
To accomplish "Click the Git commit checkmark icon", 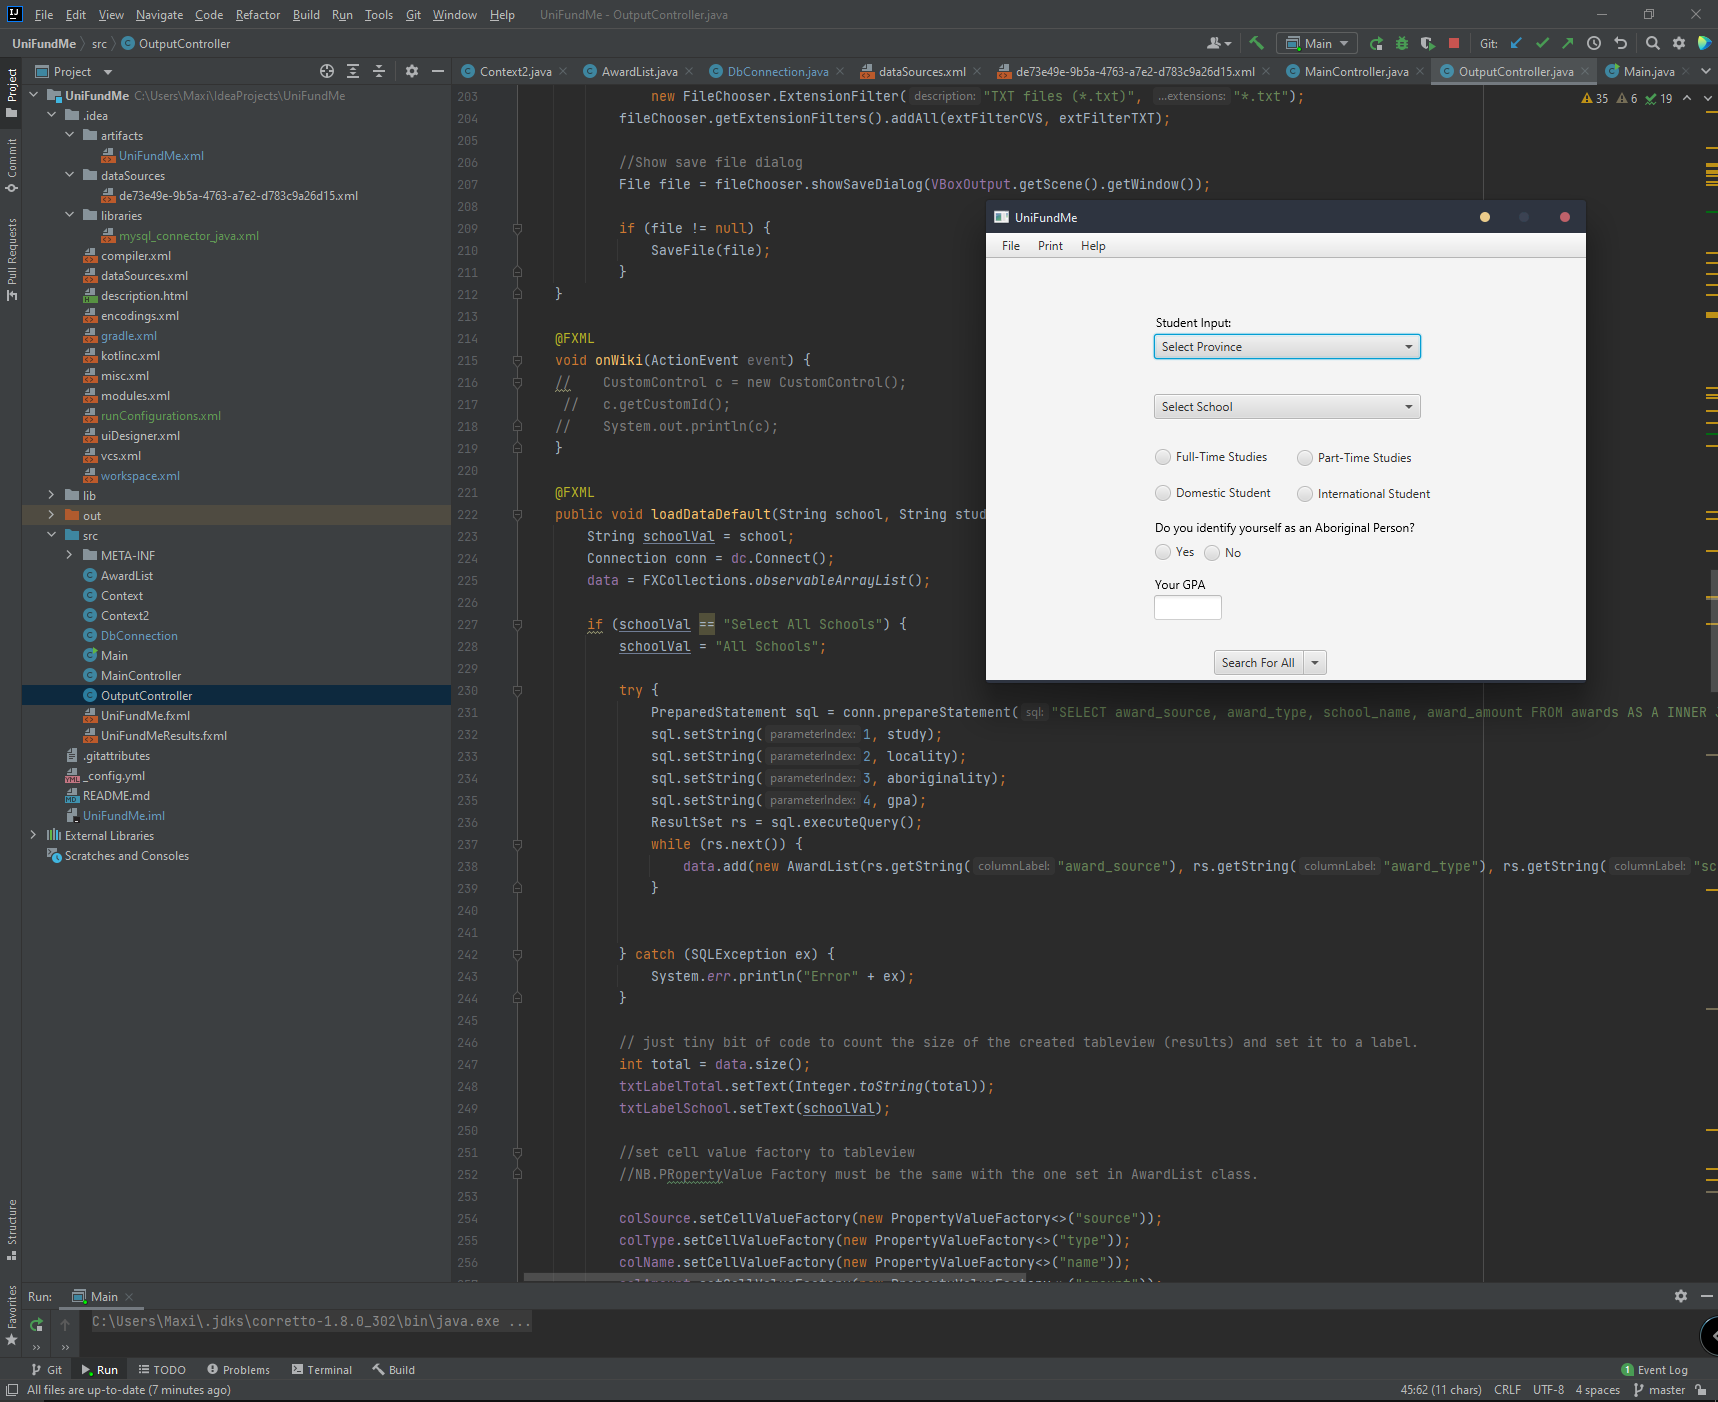I will tap(1542, 43).
